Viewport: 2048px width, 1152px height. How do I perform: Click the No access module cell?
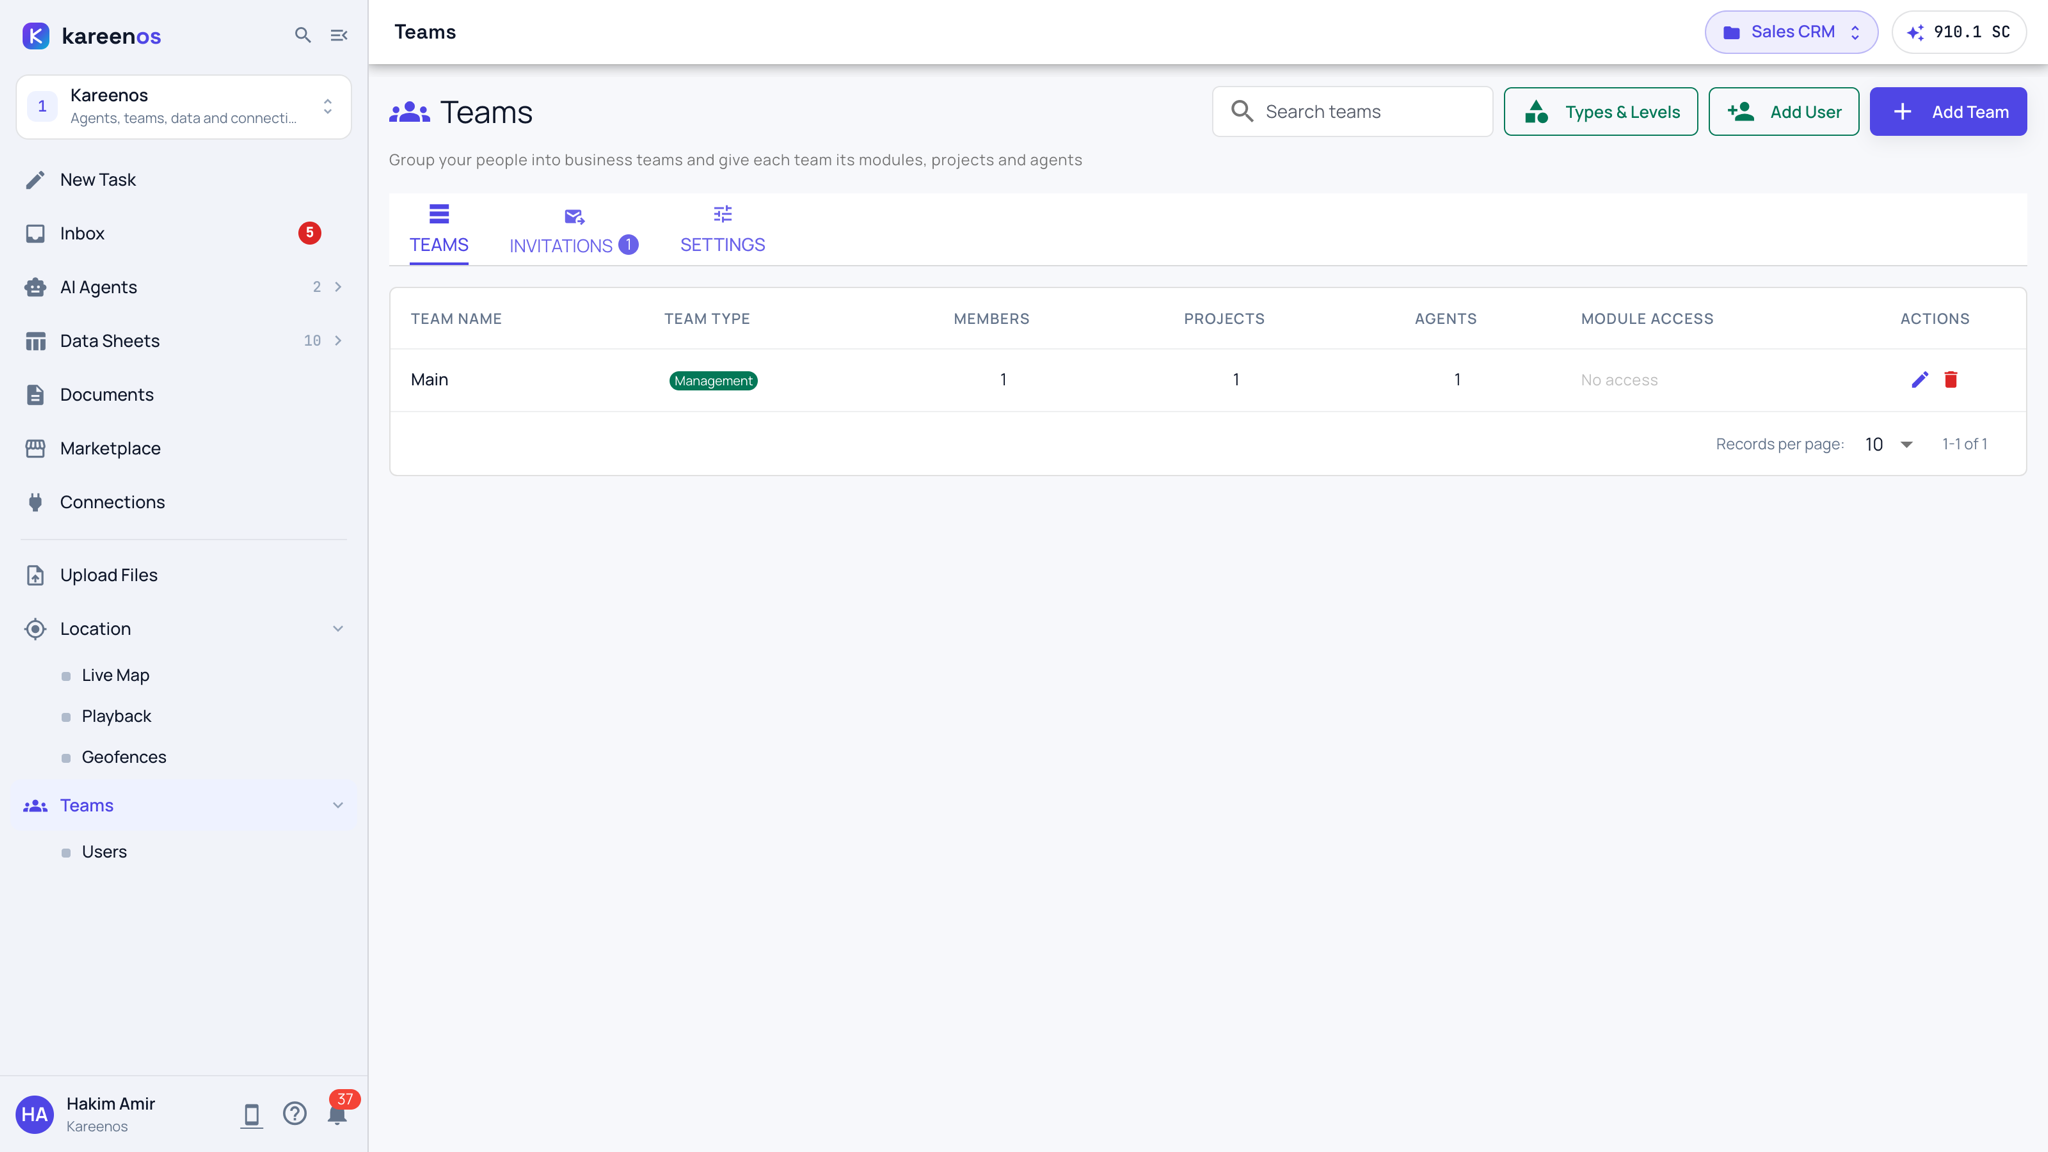(x=1619, y=380)
